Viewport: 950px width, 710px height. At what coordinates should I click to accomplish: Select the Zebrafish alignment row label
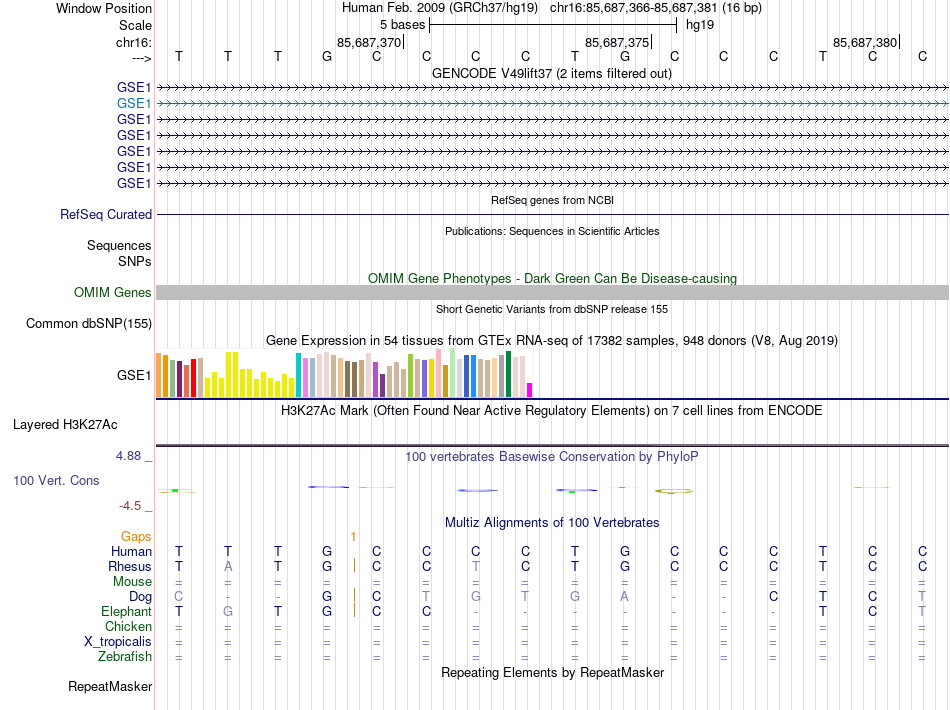(125, 656)
